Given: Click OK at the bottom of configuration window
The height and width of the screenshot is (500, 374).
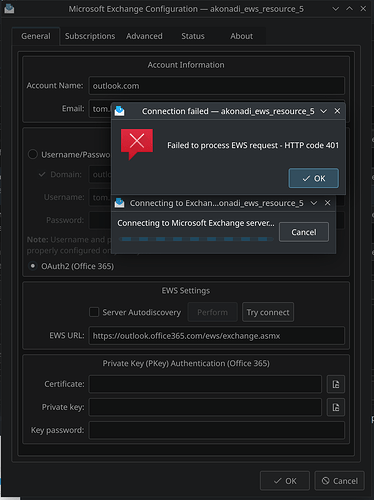Looking at the screenshot, I should coord(285,481).
